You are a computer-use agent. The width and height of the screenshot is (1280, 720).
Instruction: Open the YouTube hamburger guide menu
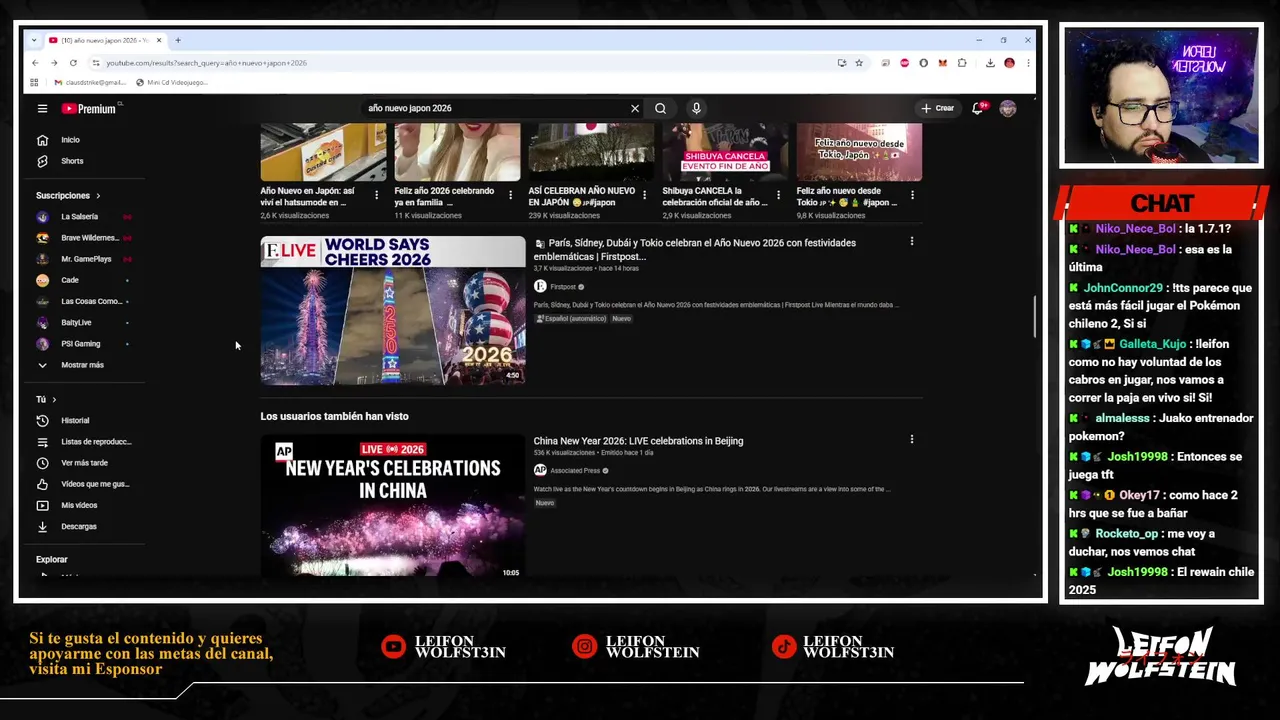click(42, 108)
